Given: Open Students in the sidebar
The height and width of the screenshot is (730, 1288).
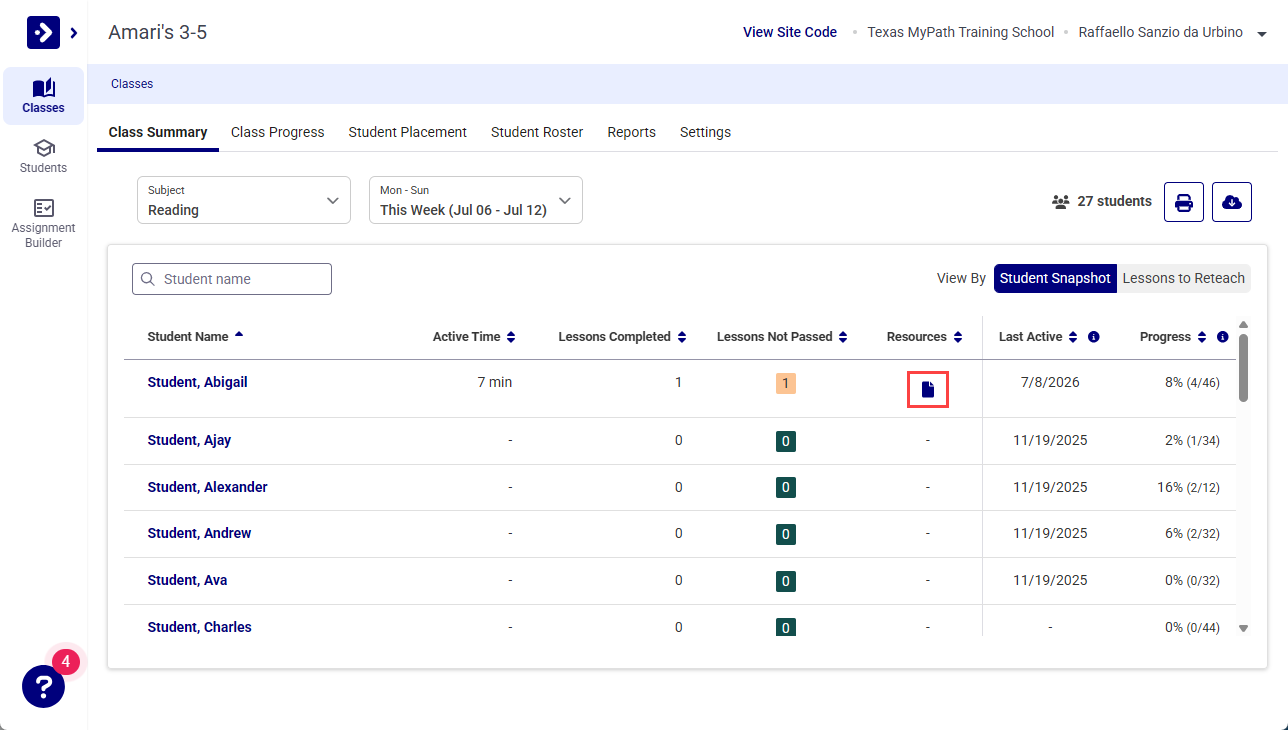Looking at the screenshot, I should point(43,156).
